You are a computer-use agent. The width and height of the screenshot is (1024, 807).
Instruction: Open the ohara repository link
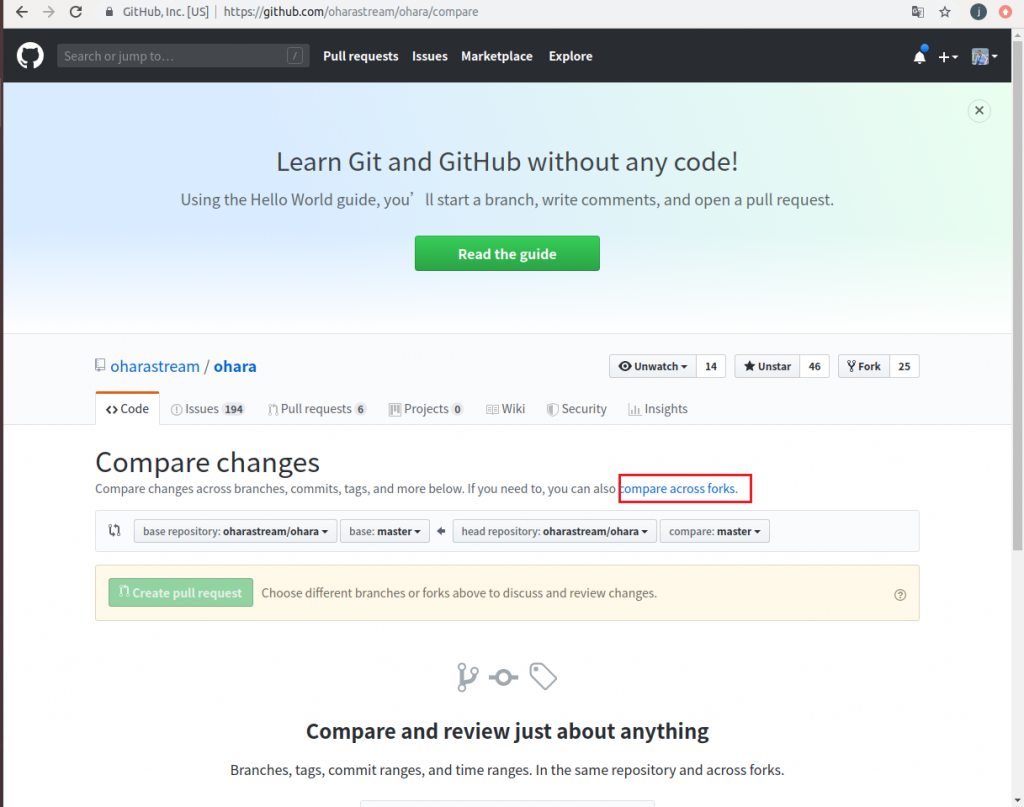click(235, 366)
